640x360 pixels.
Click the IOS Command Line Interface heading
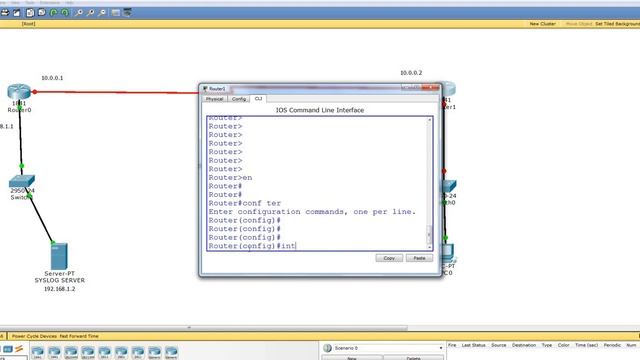320,110
